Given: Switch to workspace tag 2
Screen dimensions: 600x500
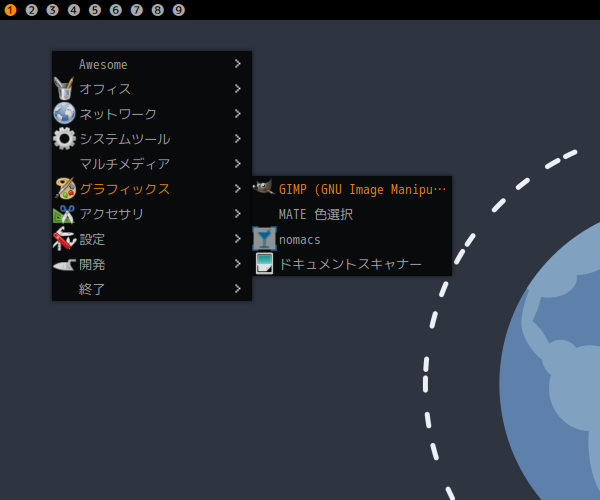Looking at the screenshot, I should point(31,10).
